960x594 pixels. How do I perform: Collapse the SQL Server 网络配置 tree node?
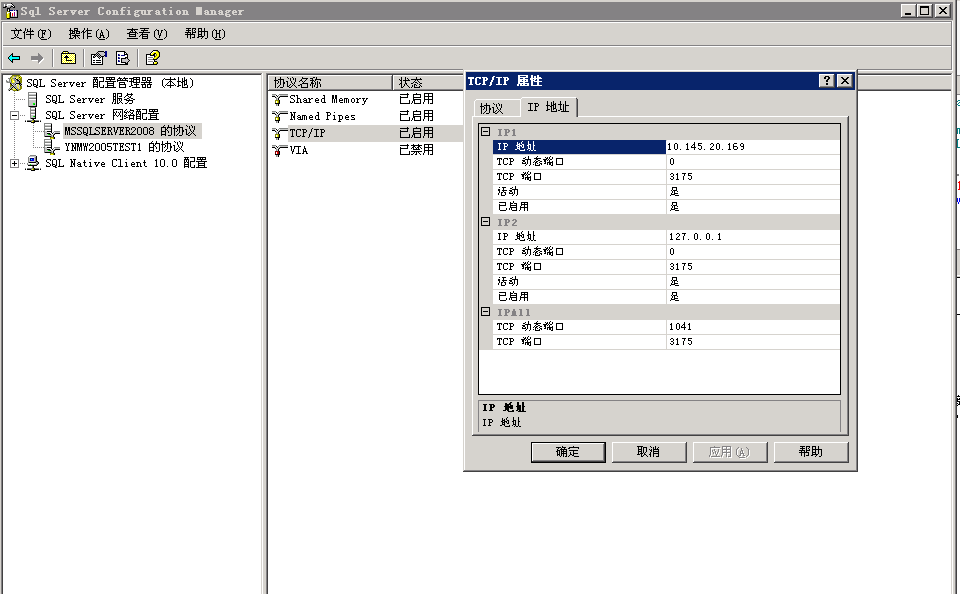[x=14, y=115]
